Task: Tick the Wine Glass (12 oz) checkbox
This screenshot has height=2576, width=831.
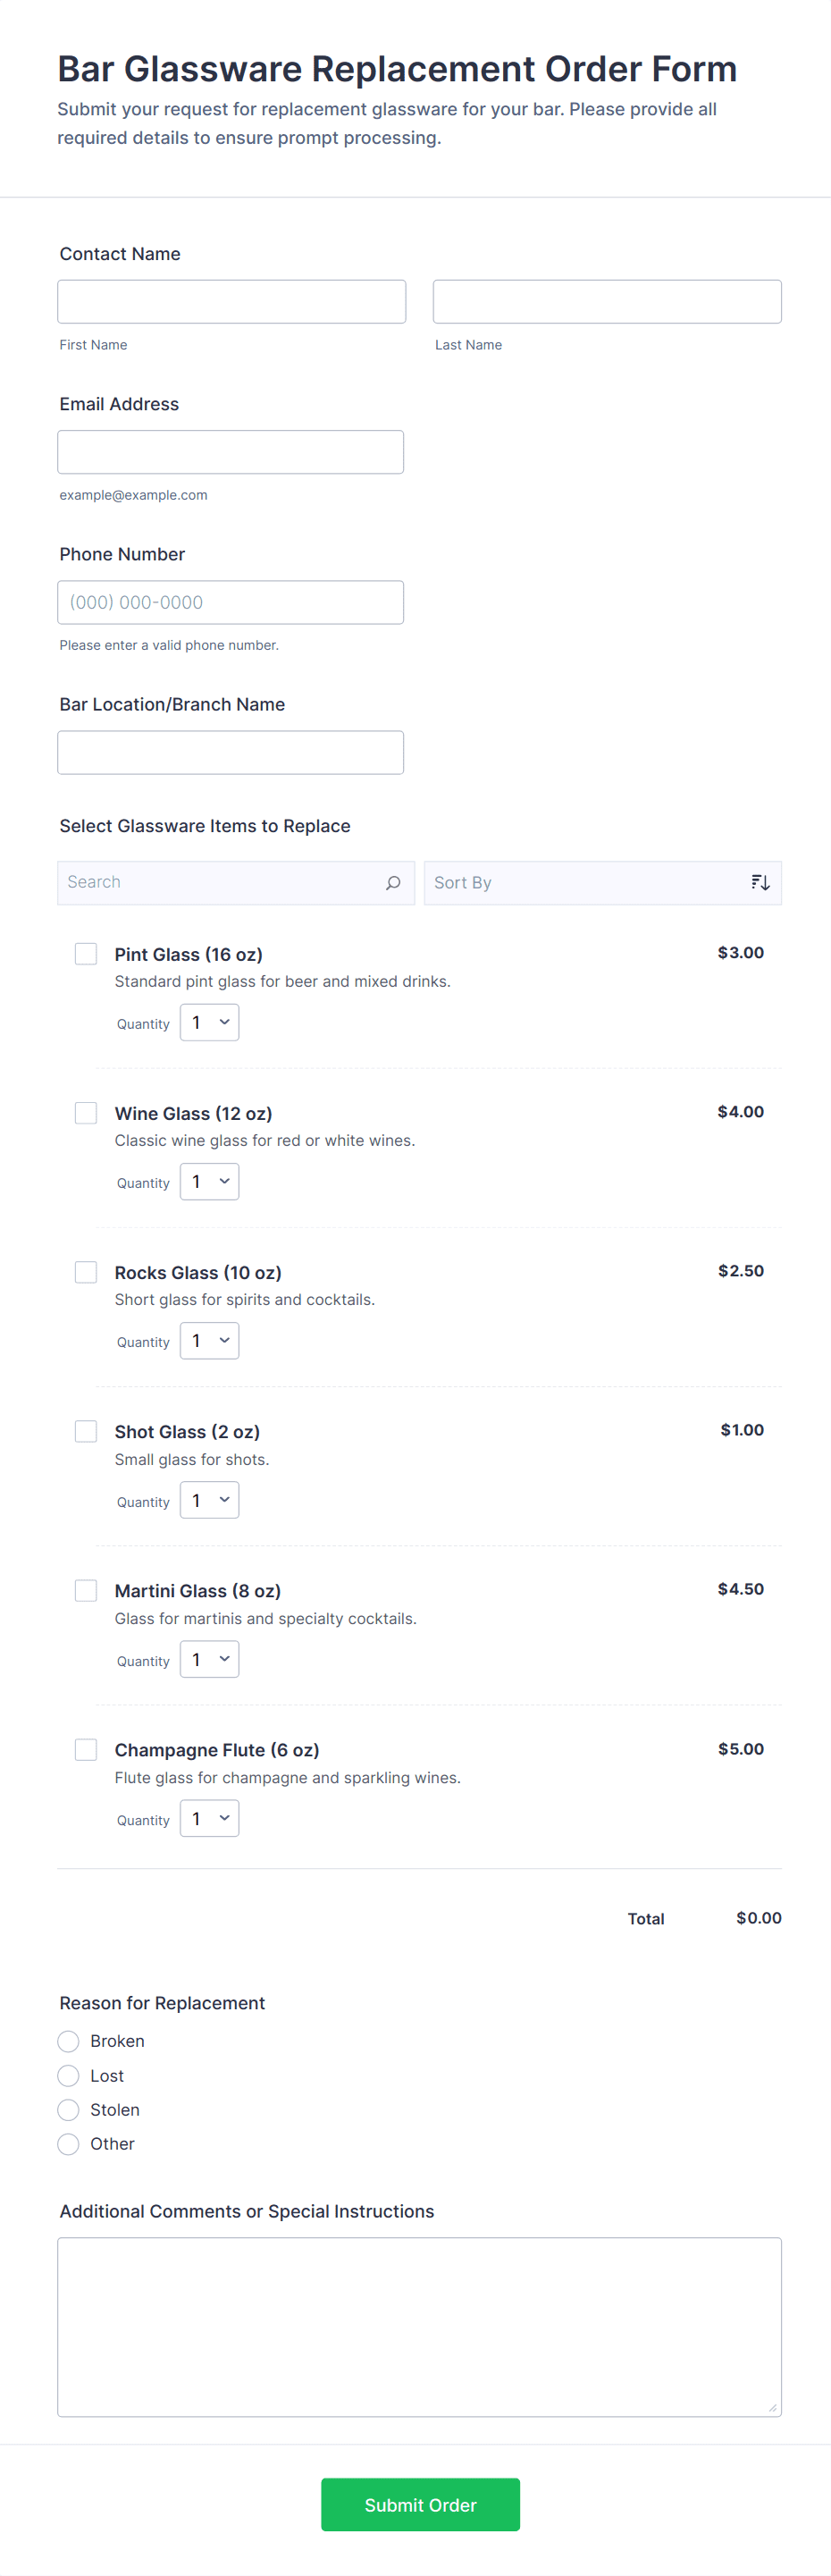Action: 86,1113
